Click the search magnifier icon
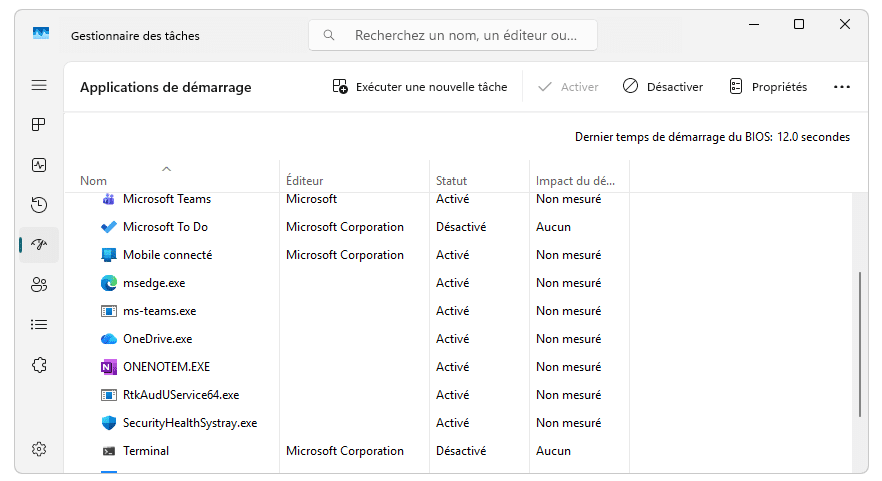This screenshot has height=481, width=882. tap(329, 35)
